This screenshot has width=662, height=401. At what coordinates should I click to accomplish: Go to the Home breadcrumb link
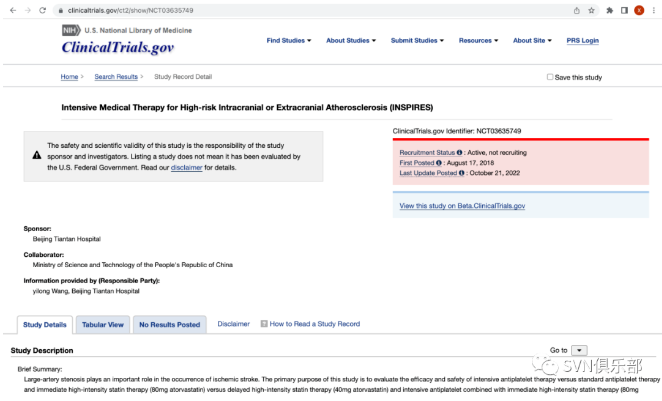coord(69,77)
